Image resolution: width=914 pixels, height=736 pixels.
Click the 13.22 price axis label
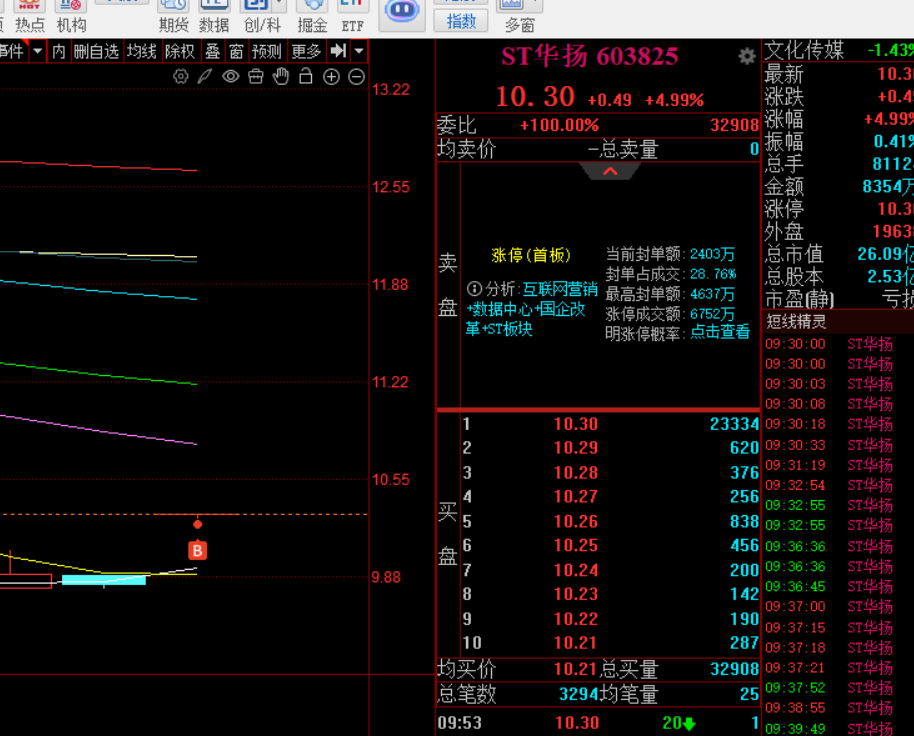click(x=391, y=90)
